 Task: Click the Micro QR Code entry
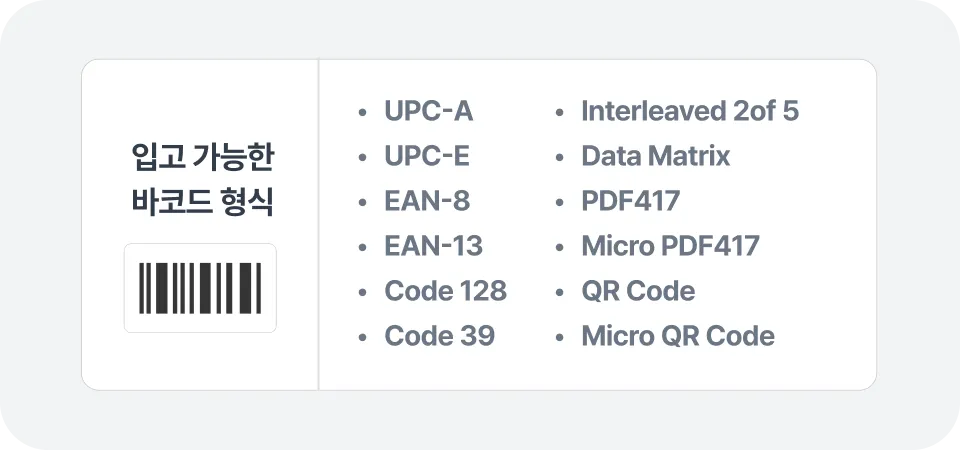pos(677,336)
